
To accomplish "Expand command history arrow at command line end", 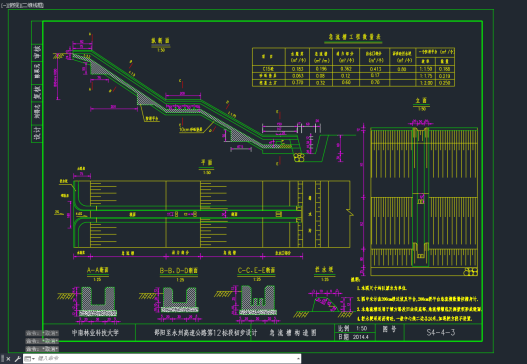I will [298, 359].
